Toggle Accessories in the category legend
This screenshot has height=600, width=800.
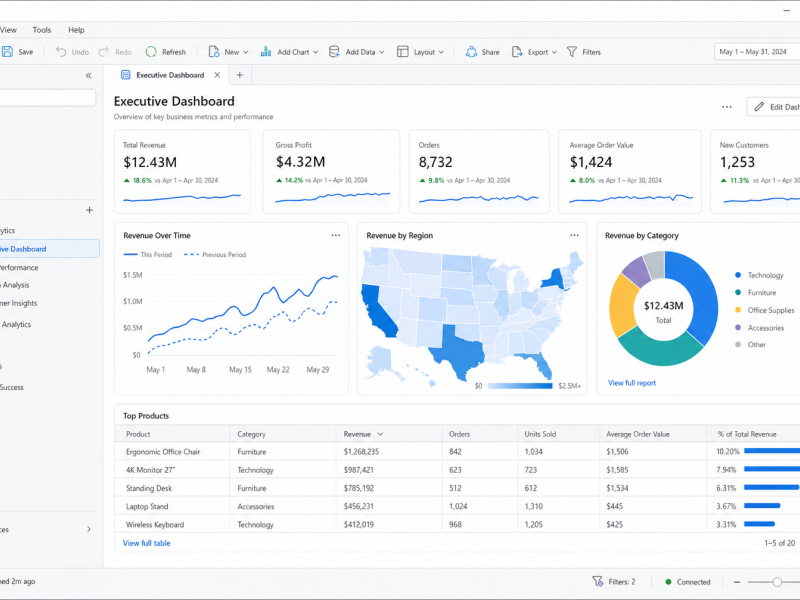coord(759,328)
